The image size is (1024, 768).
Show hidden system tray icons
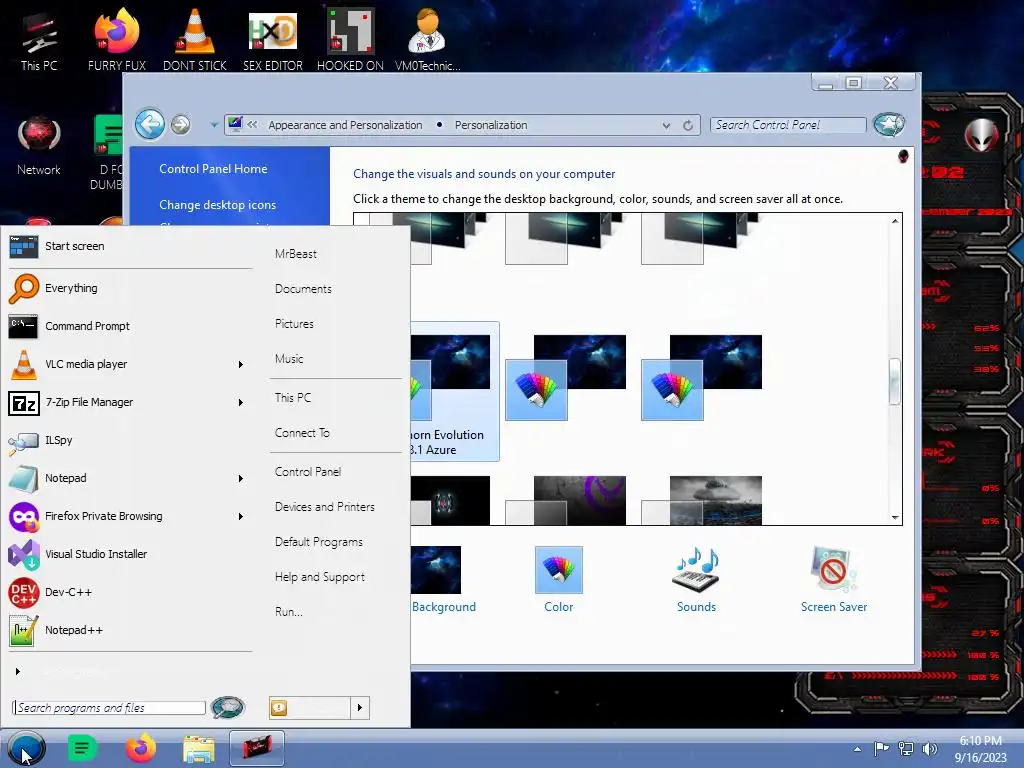pos(857,749)
